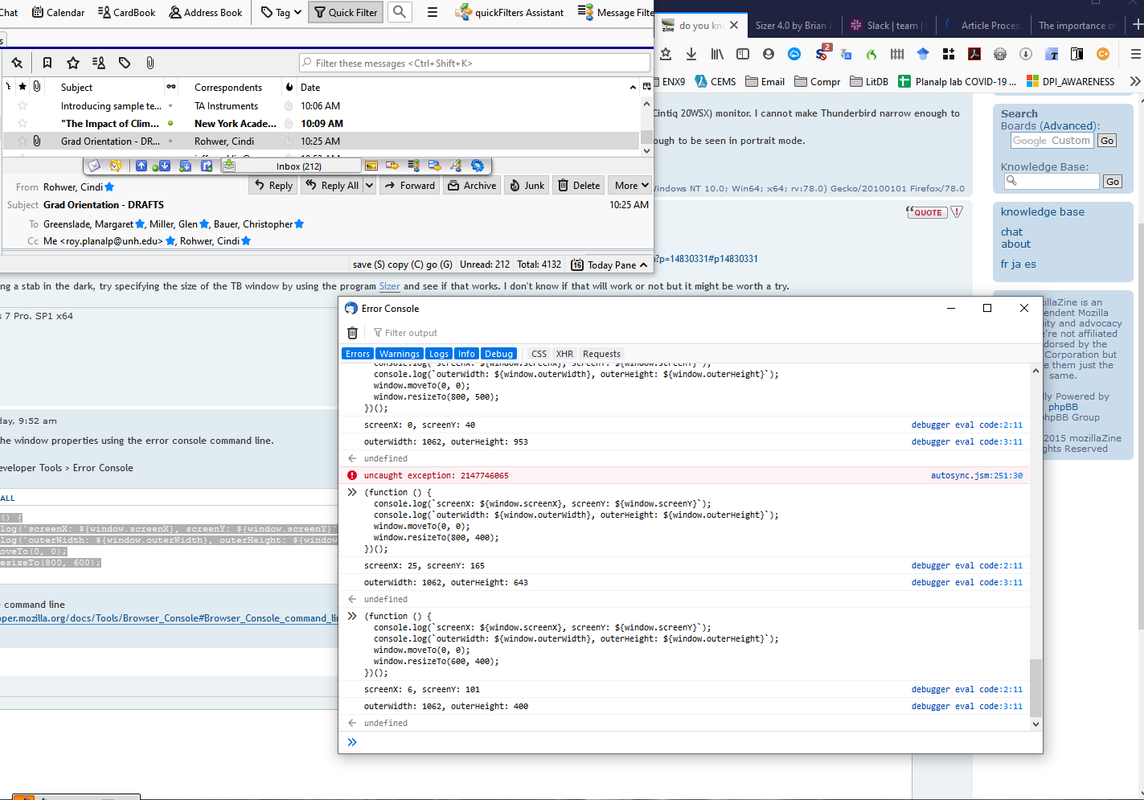Toggle tags filter in quick filter bar
Screen dimensions: 1144x800
point(124,63)
